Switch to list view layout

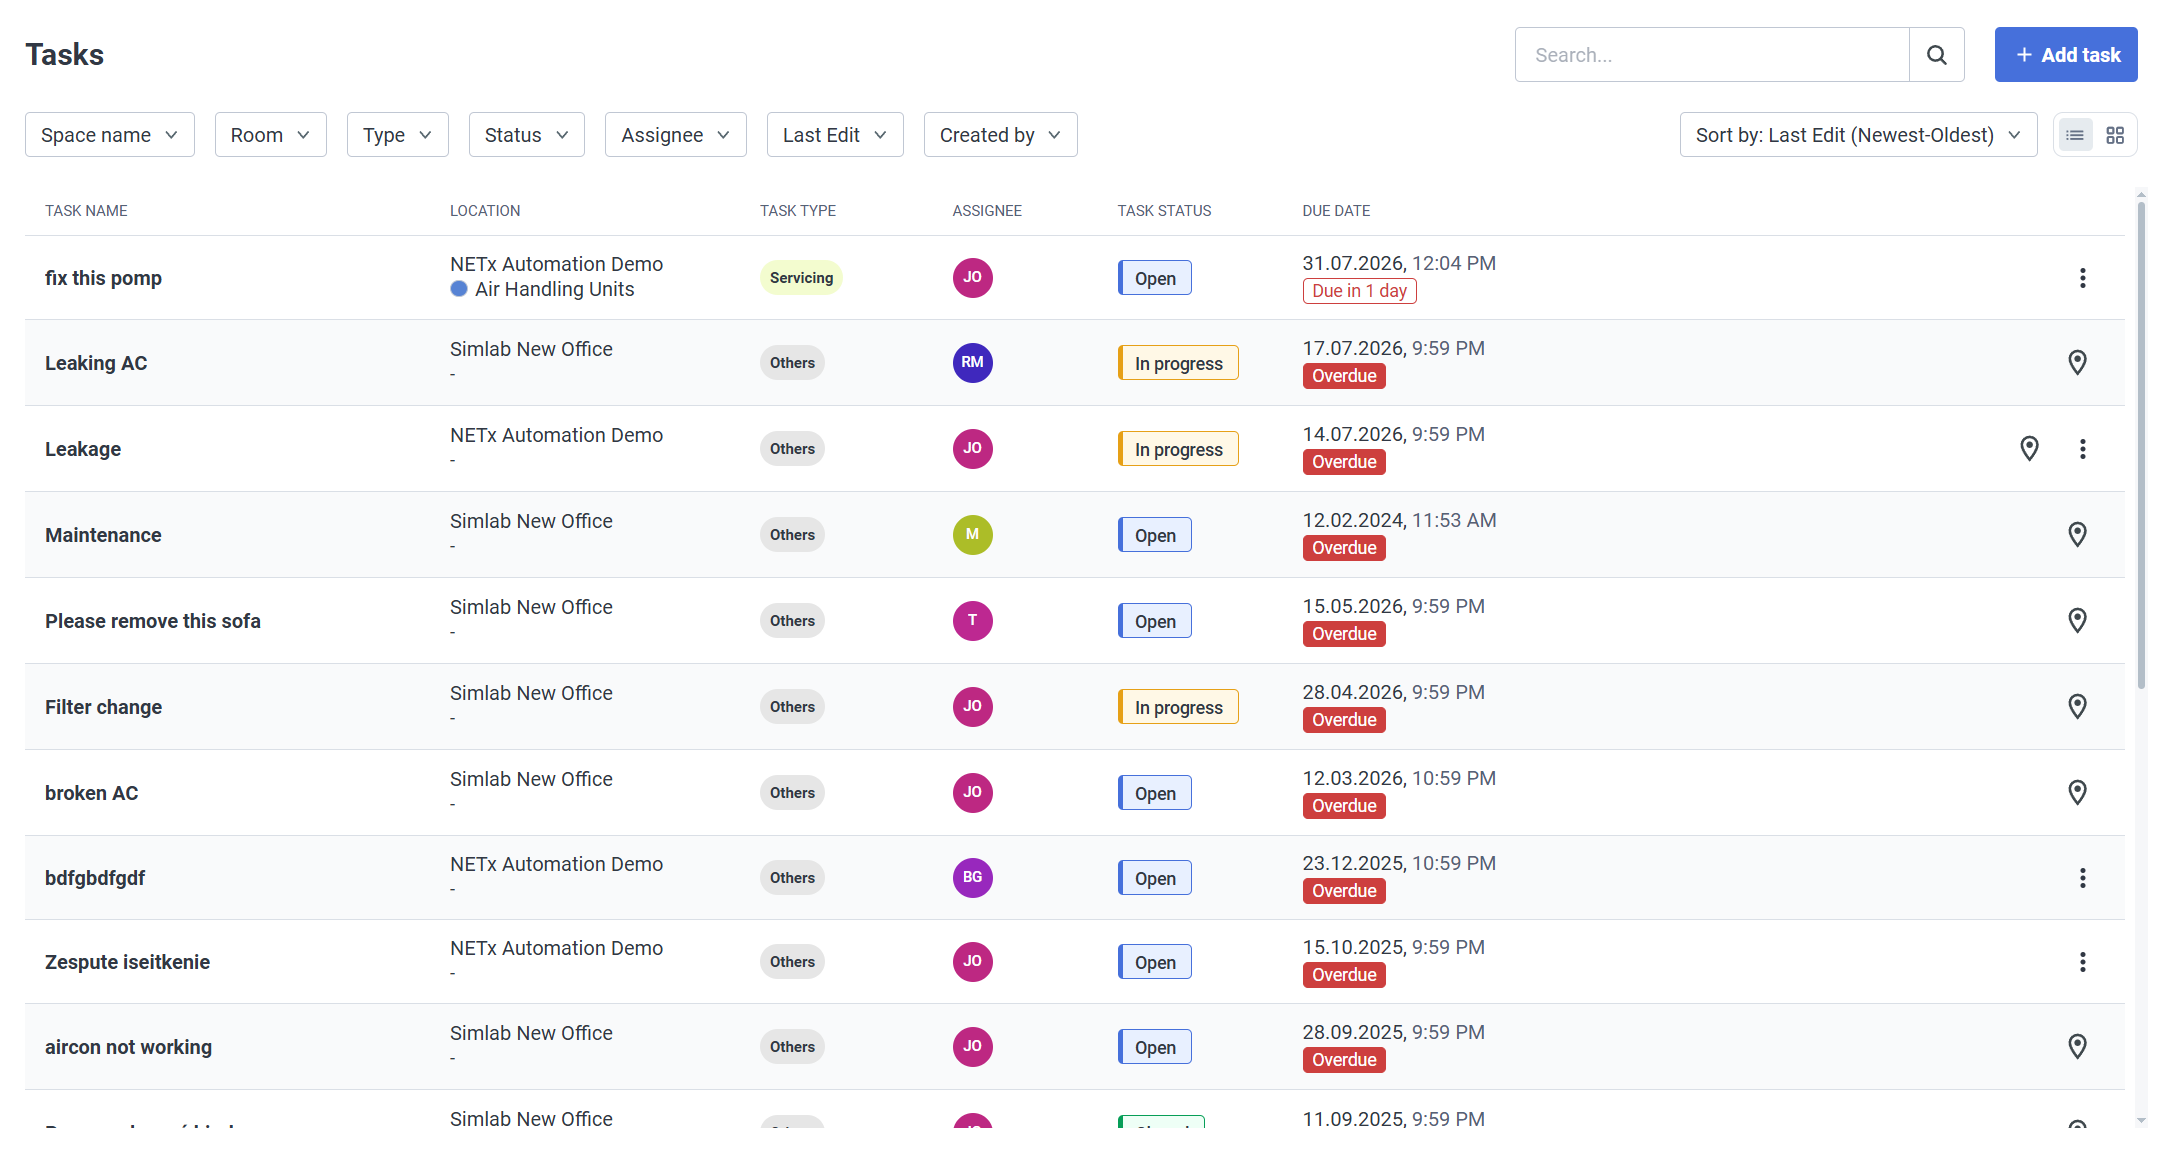click(x=2075, y=135)
